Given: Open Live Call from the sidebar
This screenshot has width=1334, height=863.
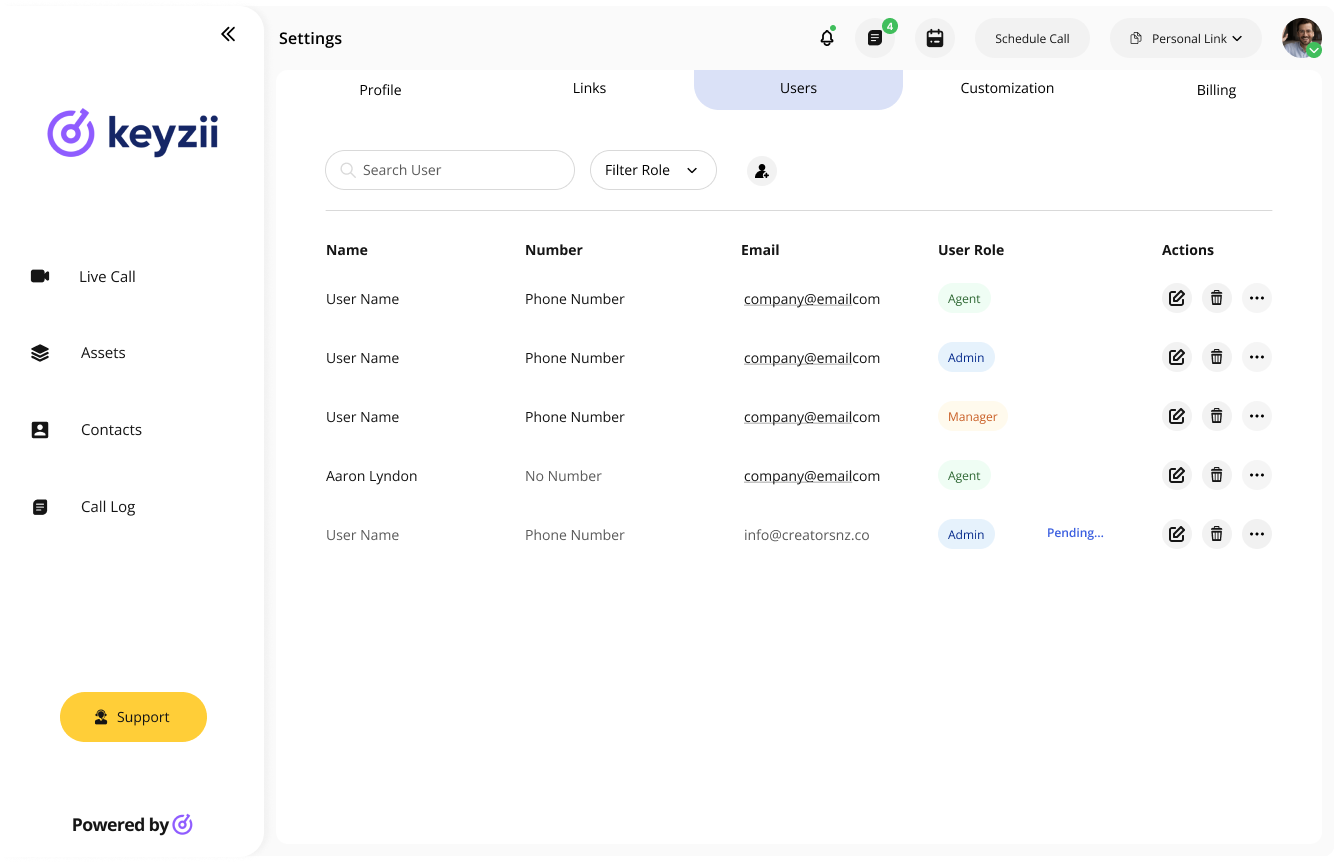Looking at the screenshot, I should pyautogui.click(x=107, y=277).
